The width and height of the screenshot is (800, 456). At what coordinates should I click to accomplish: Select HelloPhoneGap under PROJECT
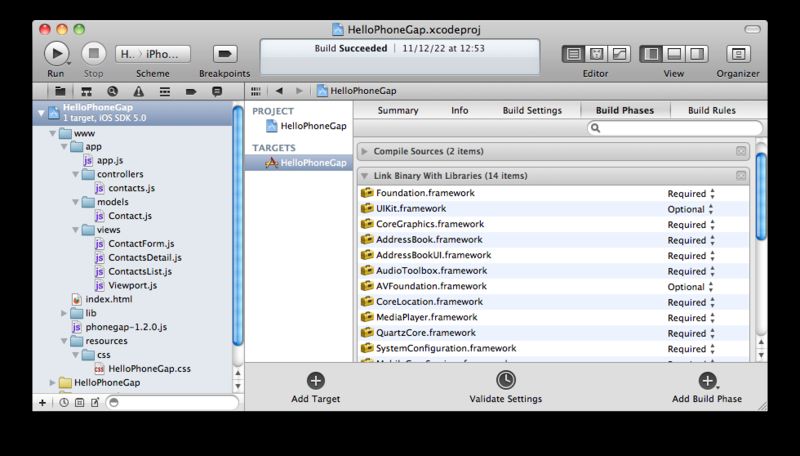tap(313, 126)
